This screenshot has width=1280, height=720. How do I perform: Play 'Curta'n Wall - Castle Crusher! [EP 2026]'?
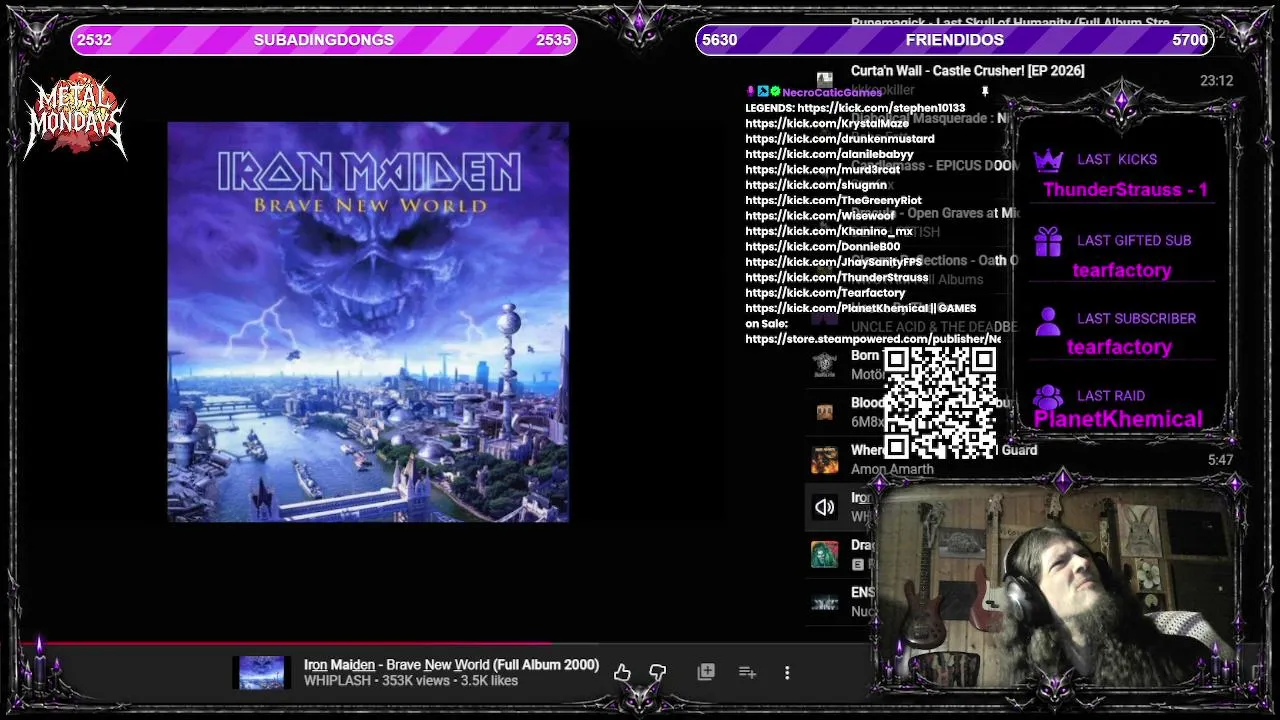967,71
